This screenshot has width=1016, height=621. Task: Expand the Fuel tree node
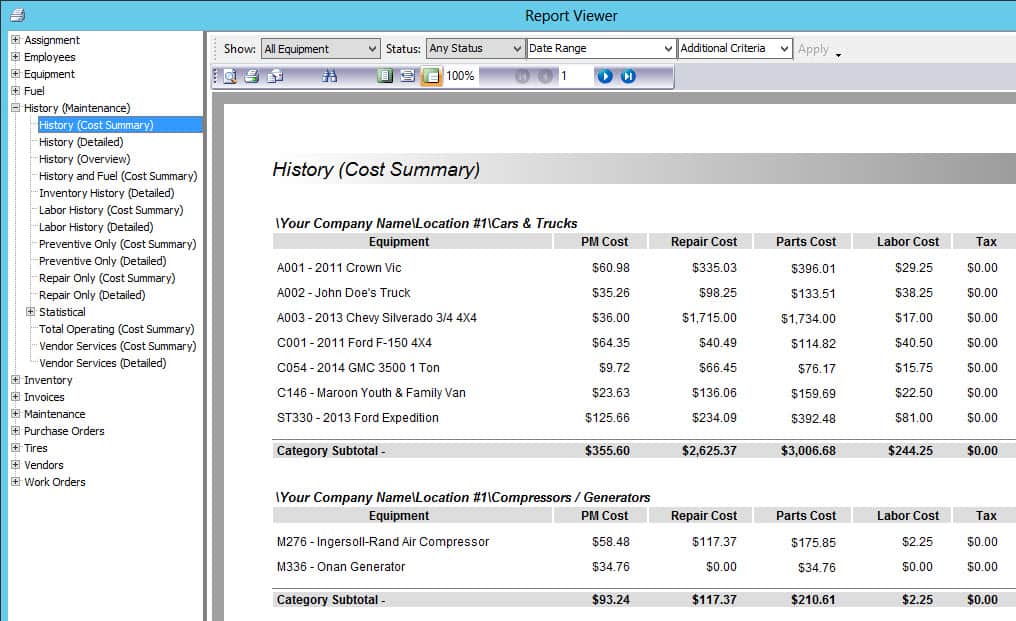[16, 91]
